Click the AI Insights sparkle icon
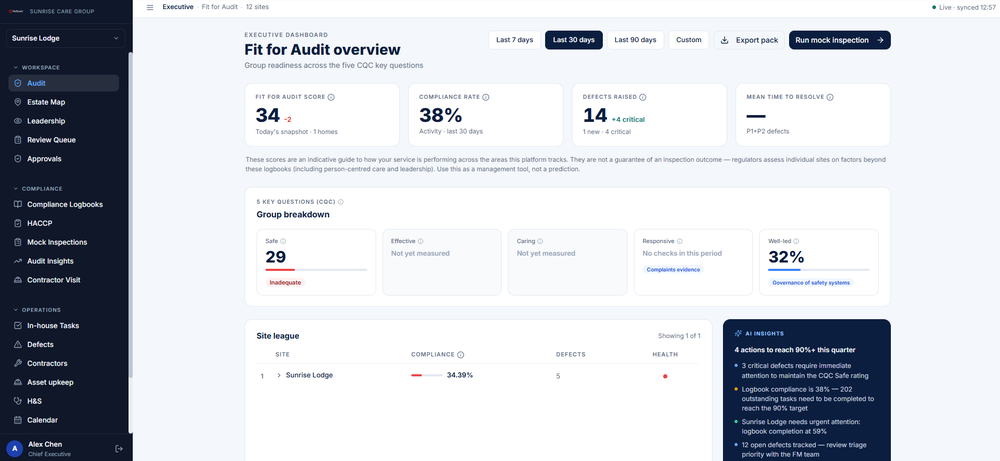 pyautogui.click(x=738, y=333)
